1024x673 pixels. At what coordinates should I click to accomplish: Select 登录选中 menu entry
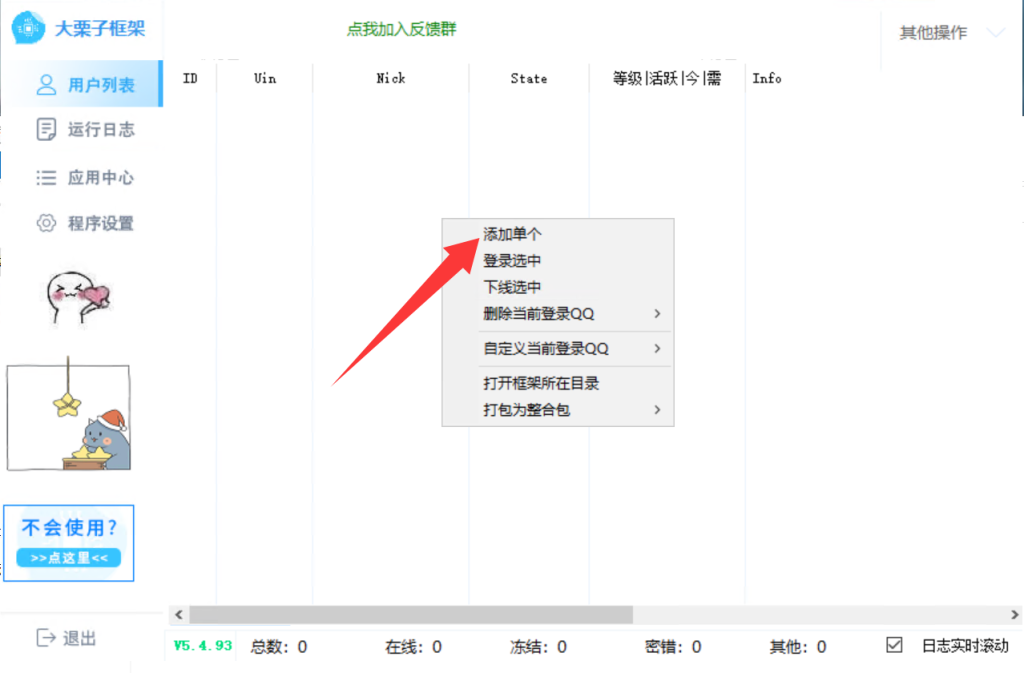pos(512,261)
